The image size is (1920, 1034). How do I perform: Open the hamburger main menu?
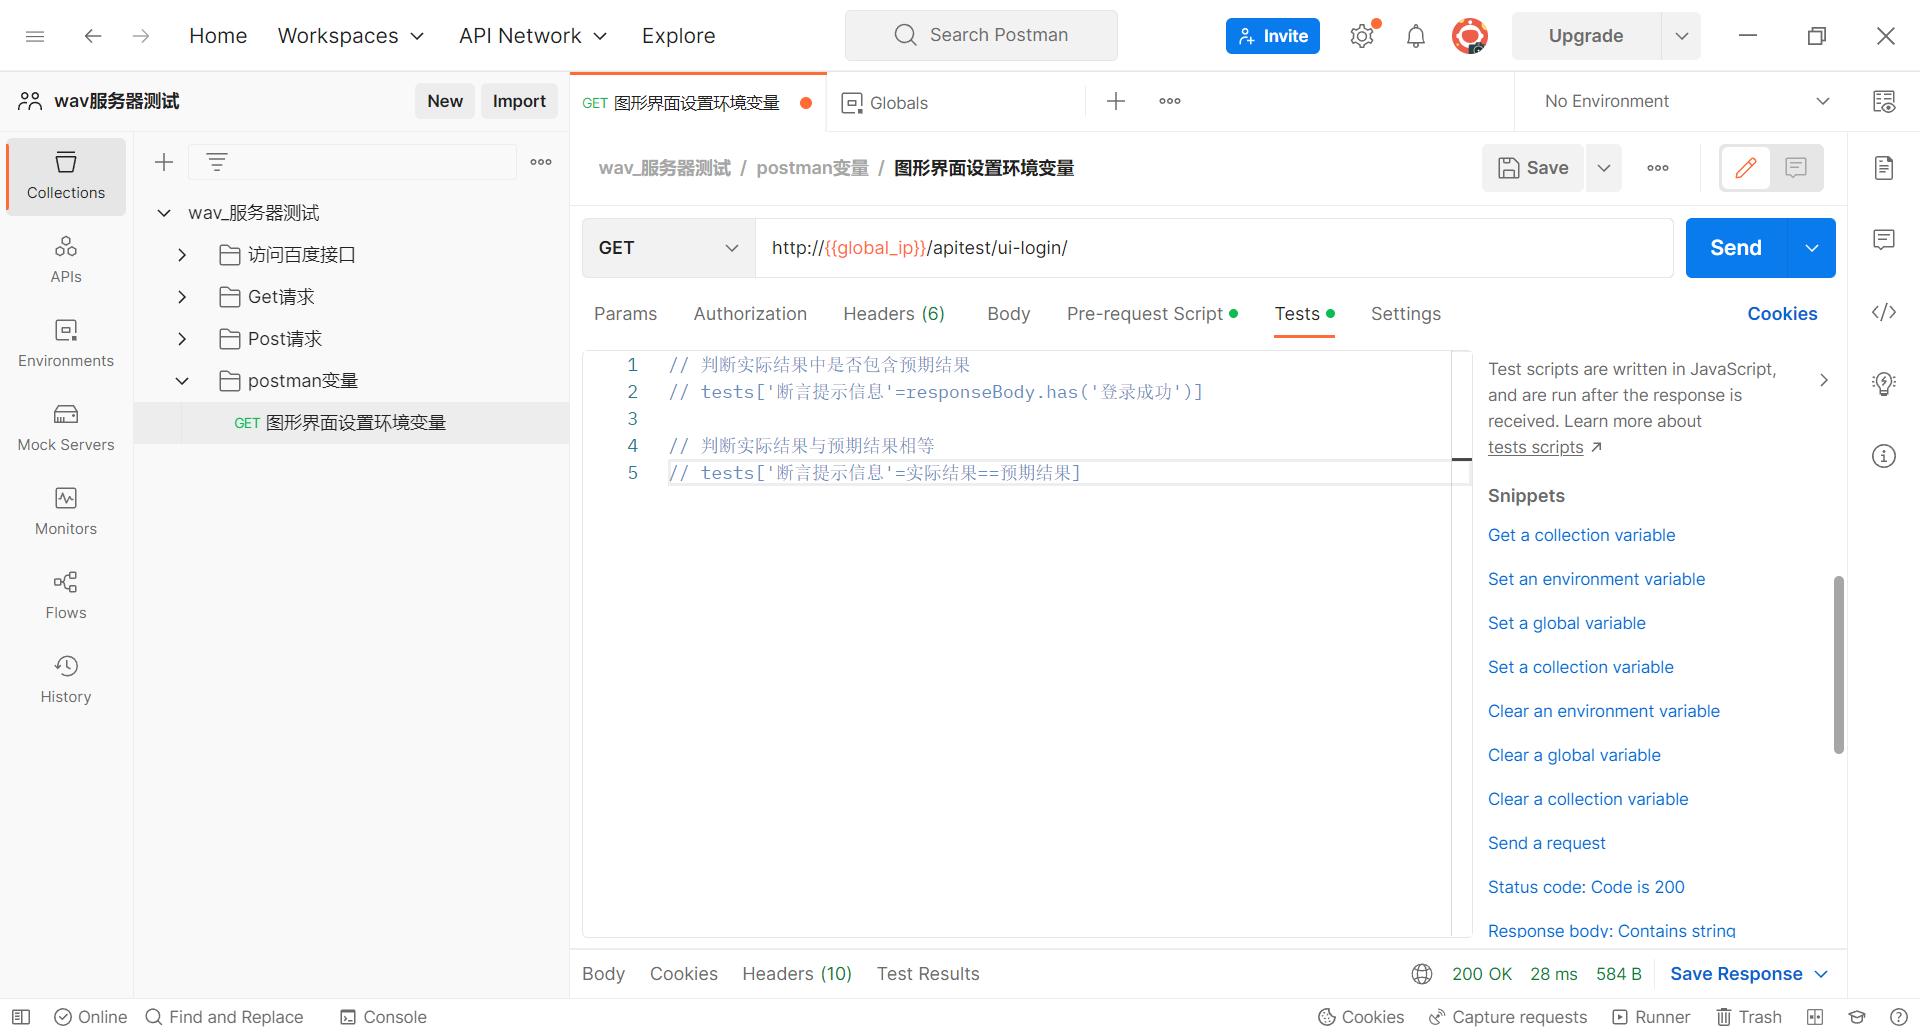35,36
